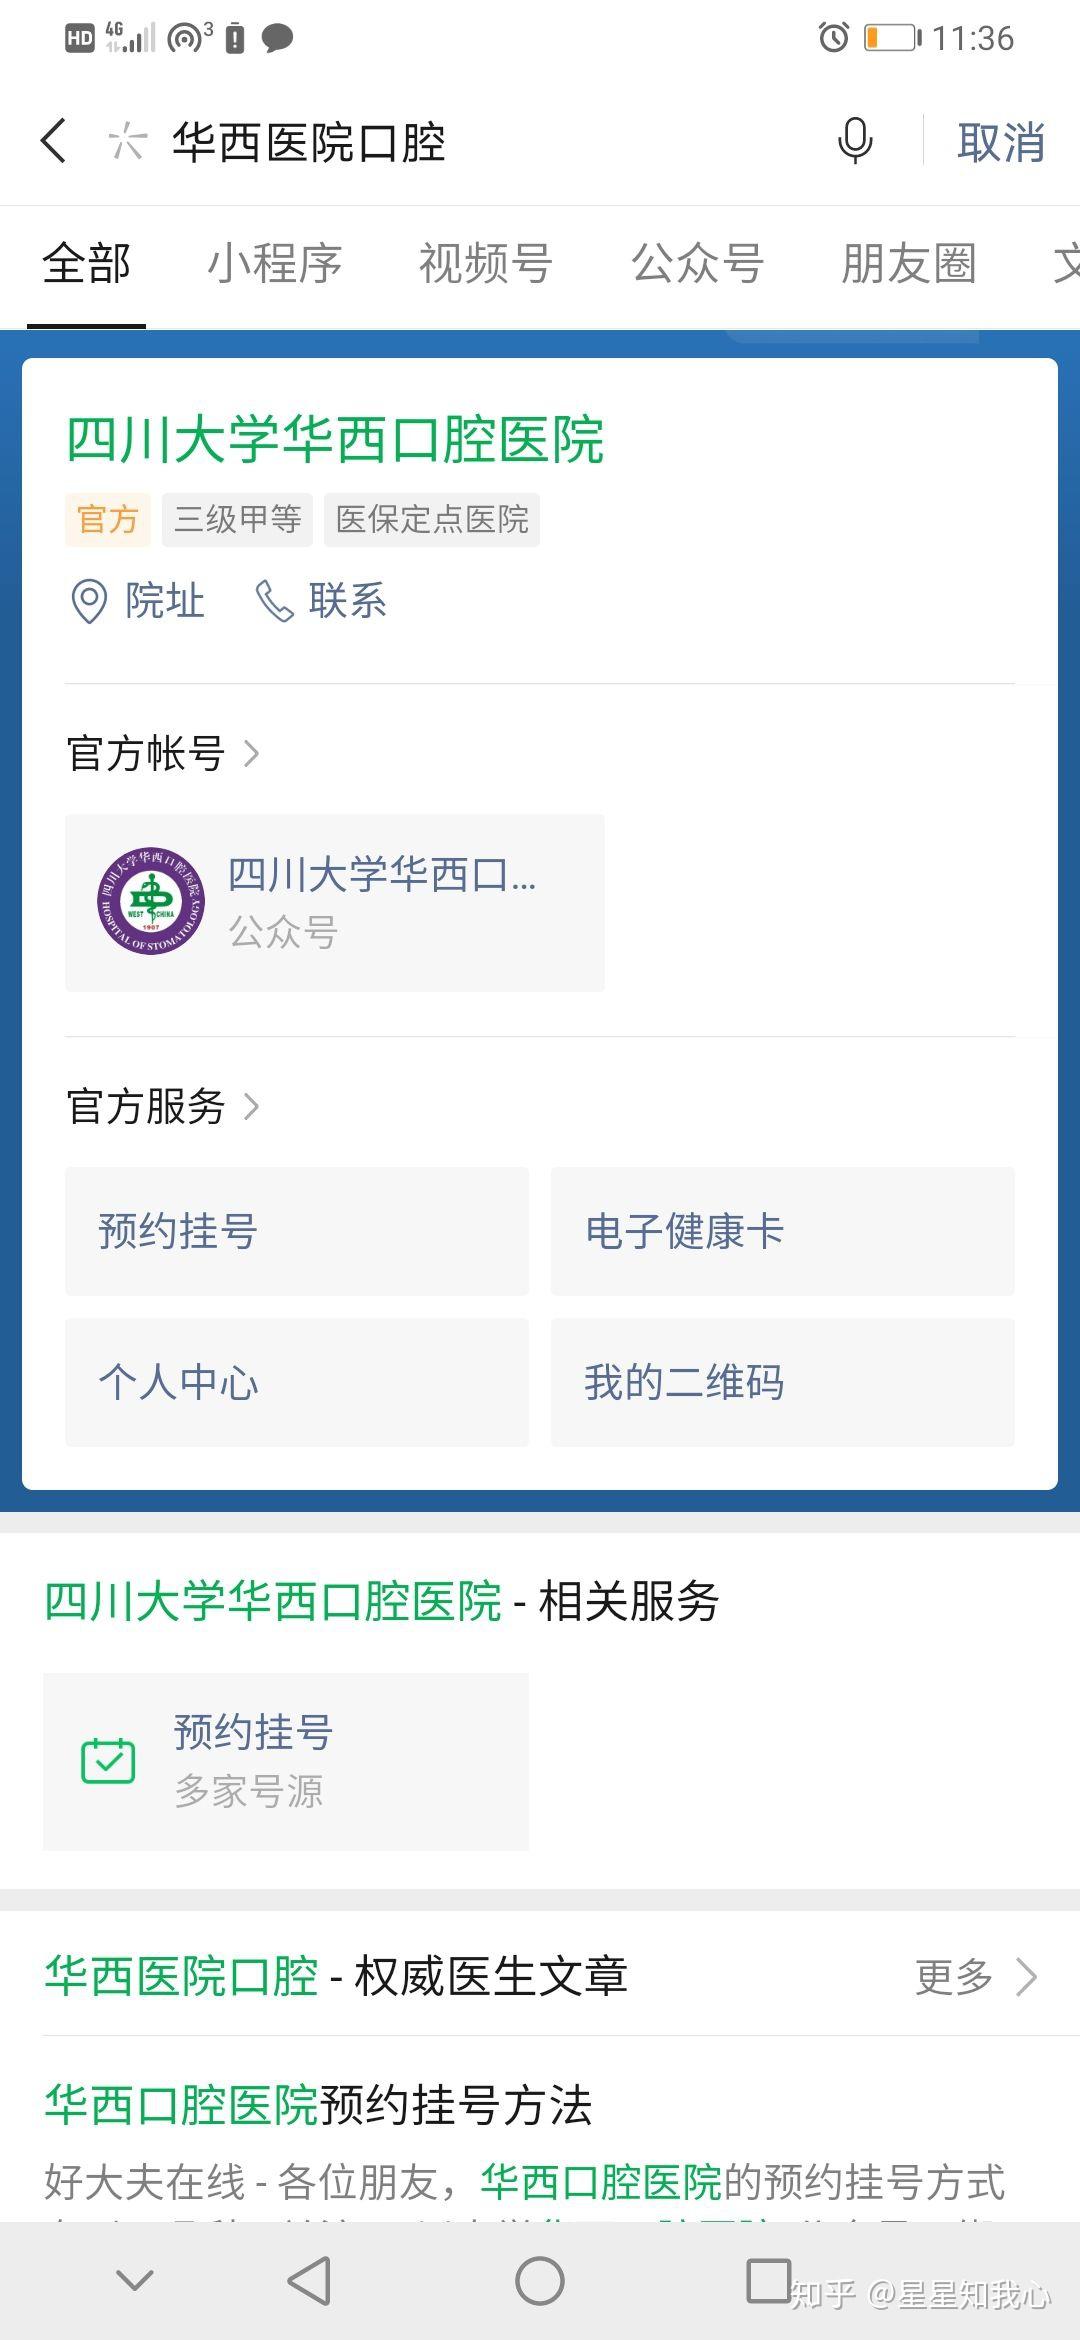Open the purple hospital logo account
Viewport: 1080px width, 2340px height.
click(151, 901)
